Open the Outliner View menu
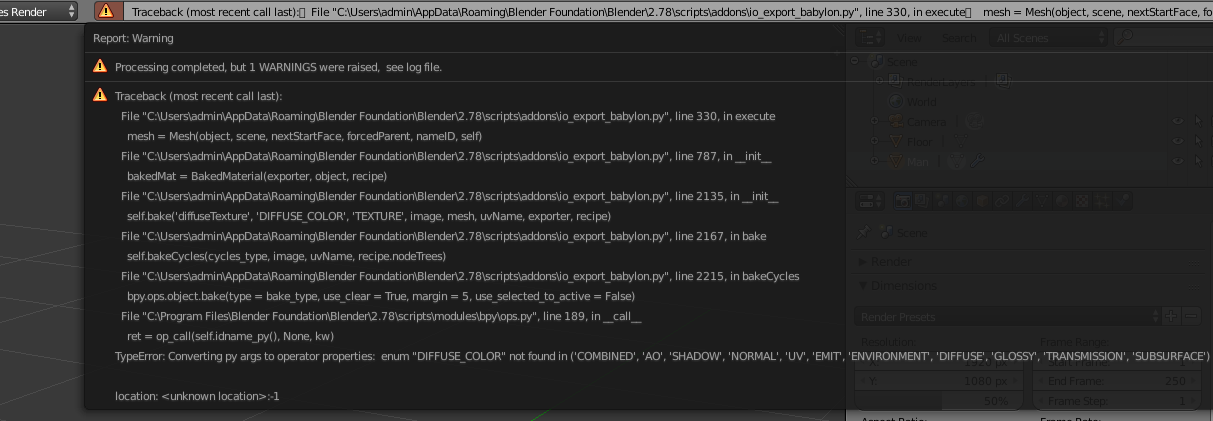The height and width of the screenshot is (421, 1213). (x=910, y=38)
